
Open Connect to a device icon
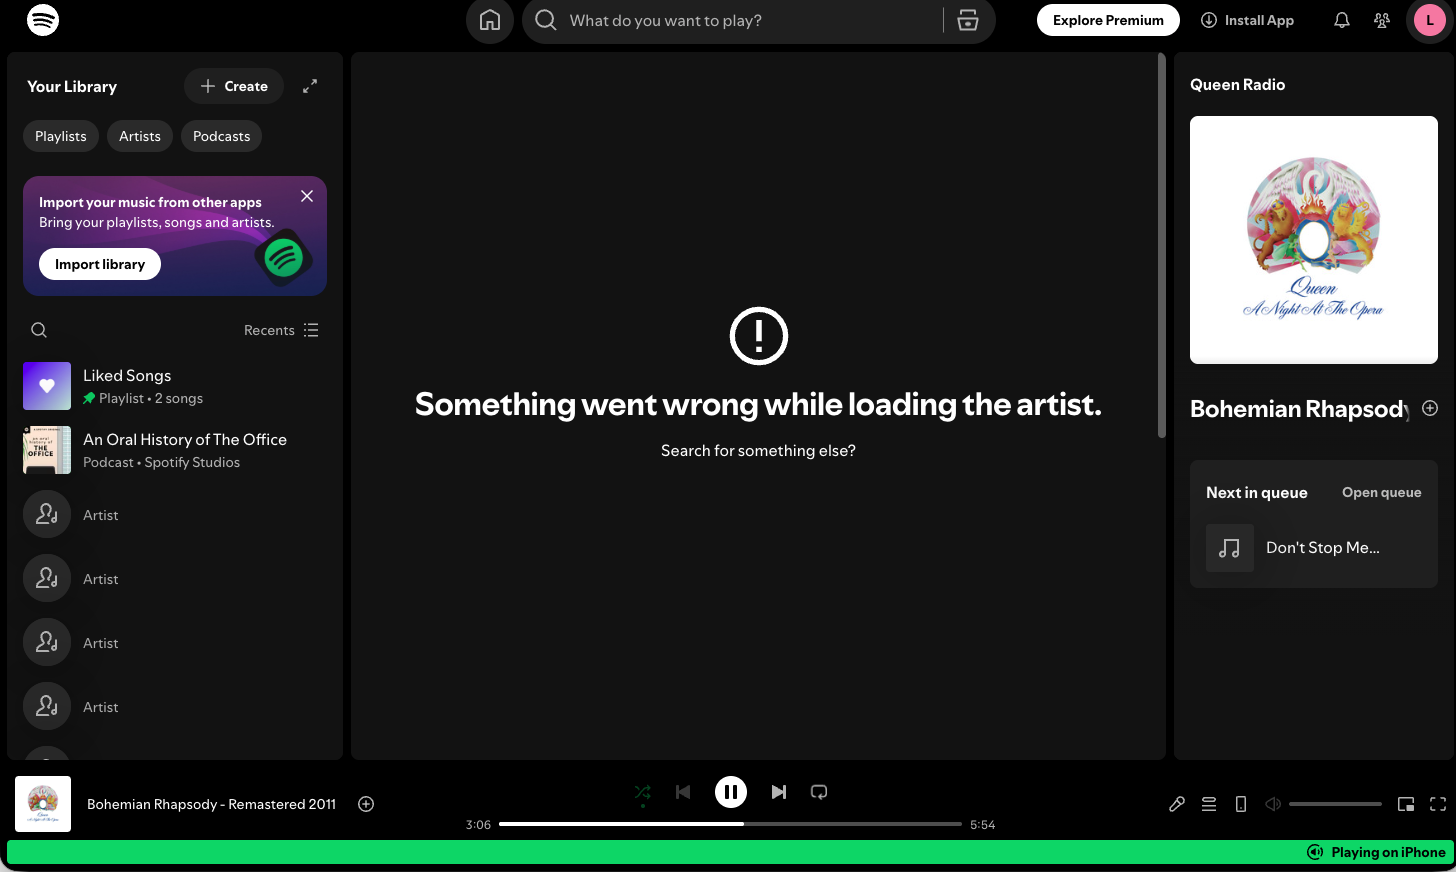click(1241, 804)
